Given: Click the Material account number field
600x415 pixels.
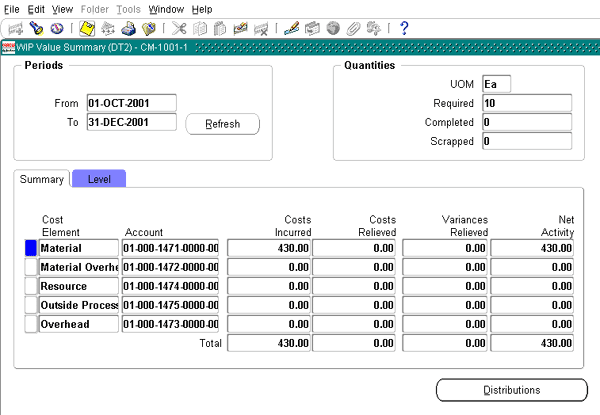Looking at the screenshot, I should [x=170, y=248].
